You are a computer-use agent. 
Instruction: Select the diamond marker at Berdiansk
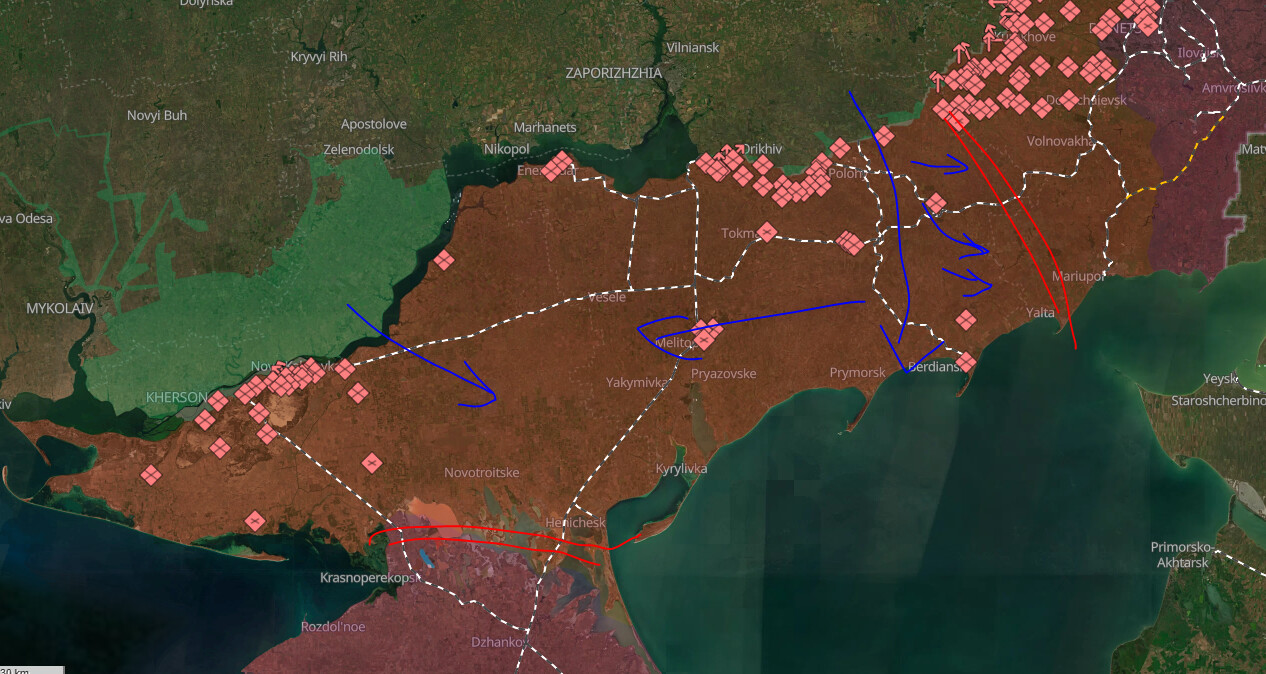point(965,362)
